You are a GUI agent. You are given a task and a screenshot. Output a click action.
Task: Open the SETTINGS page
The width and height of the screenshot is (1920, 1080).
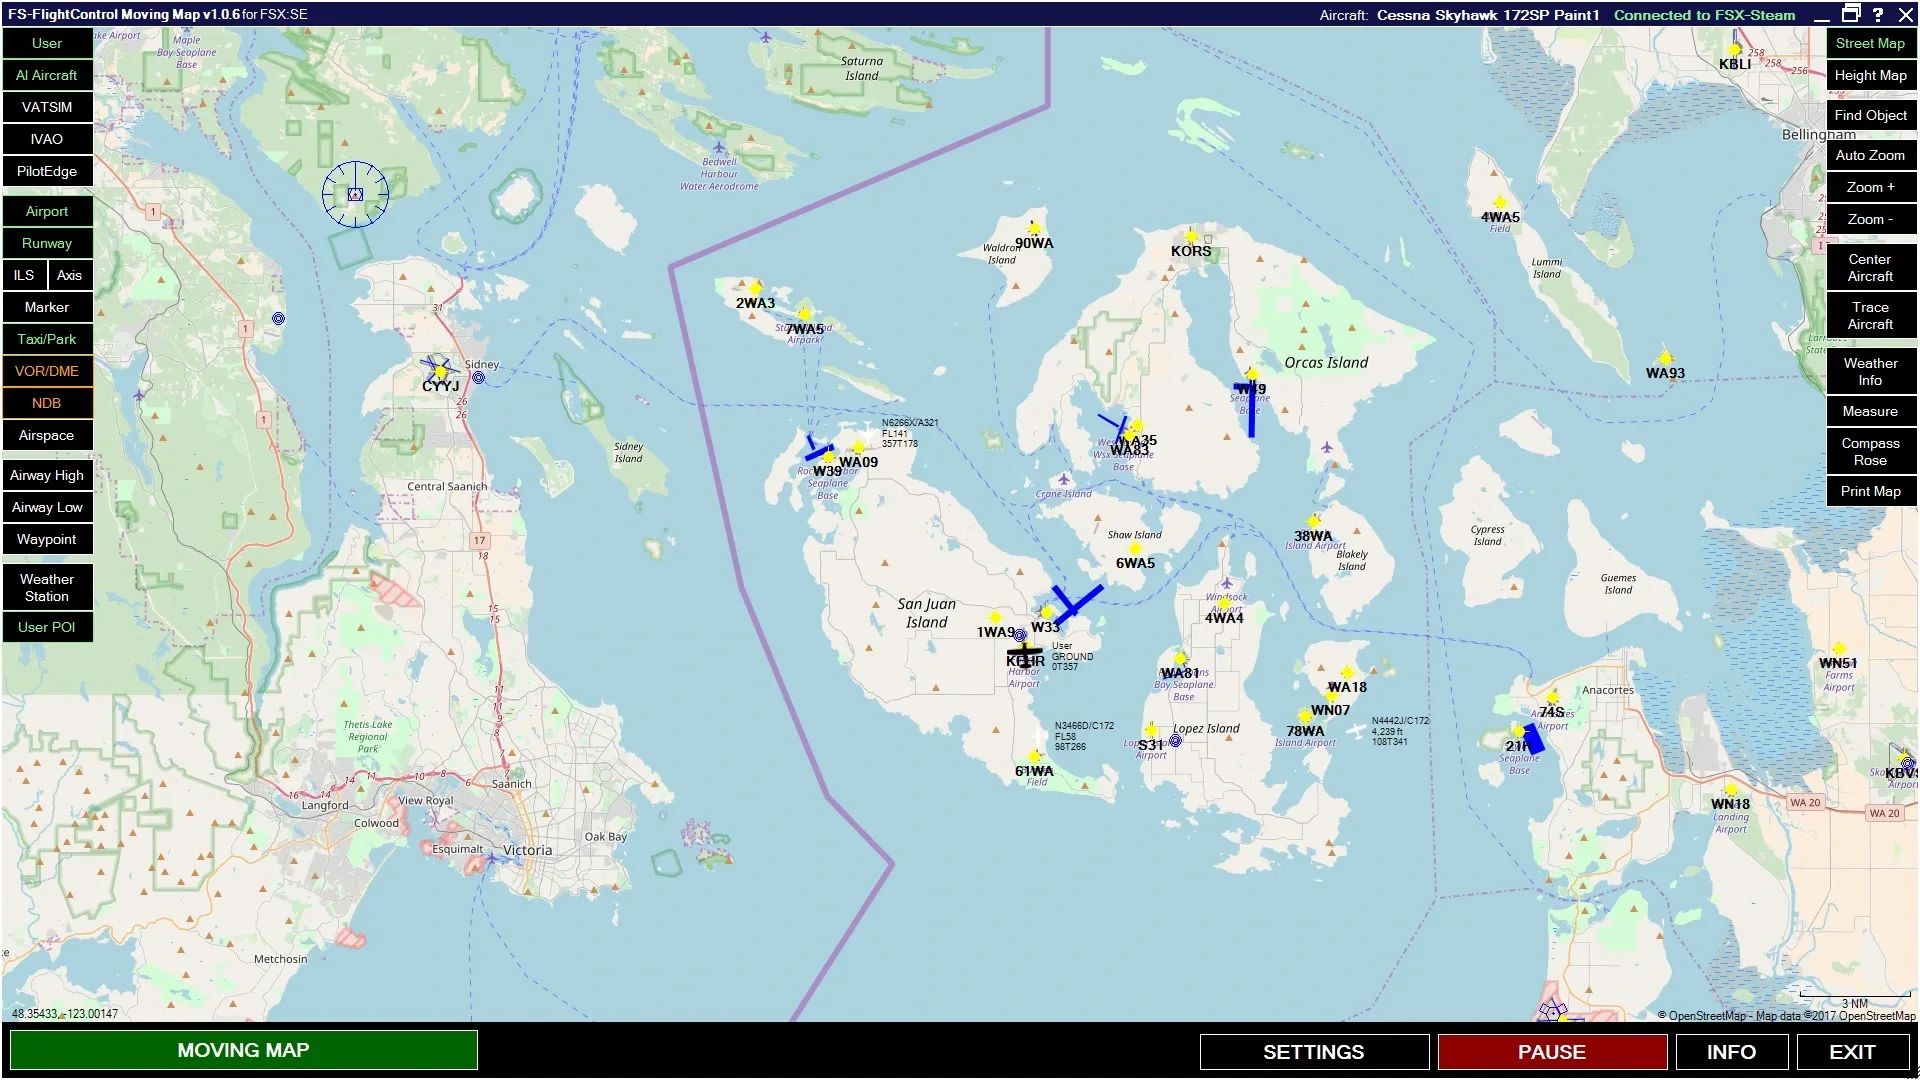[x=1313, y=1051]
